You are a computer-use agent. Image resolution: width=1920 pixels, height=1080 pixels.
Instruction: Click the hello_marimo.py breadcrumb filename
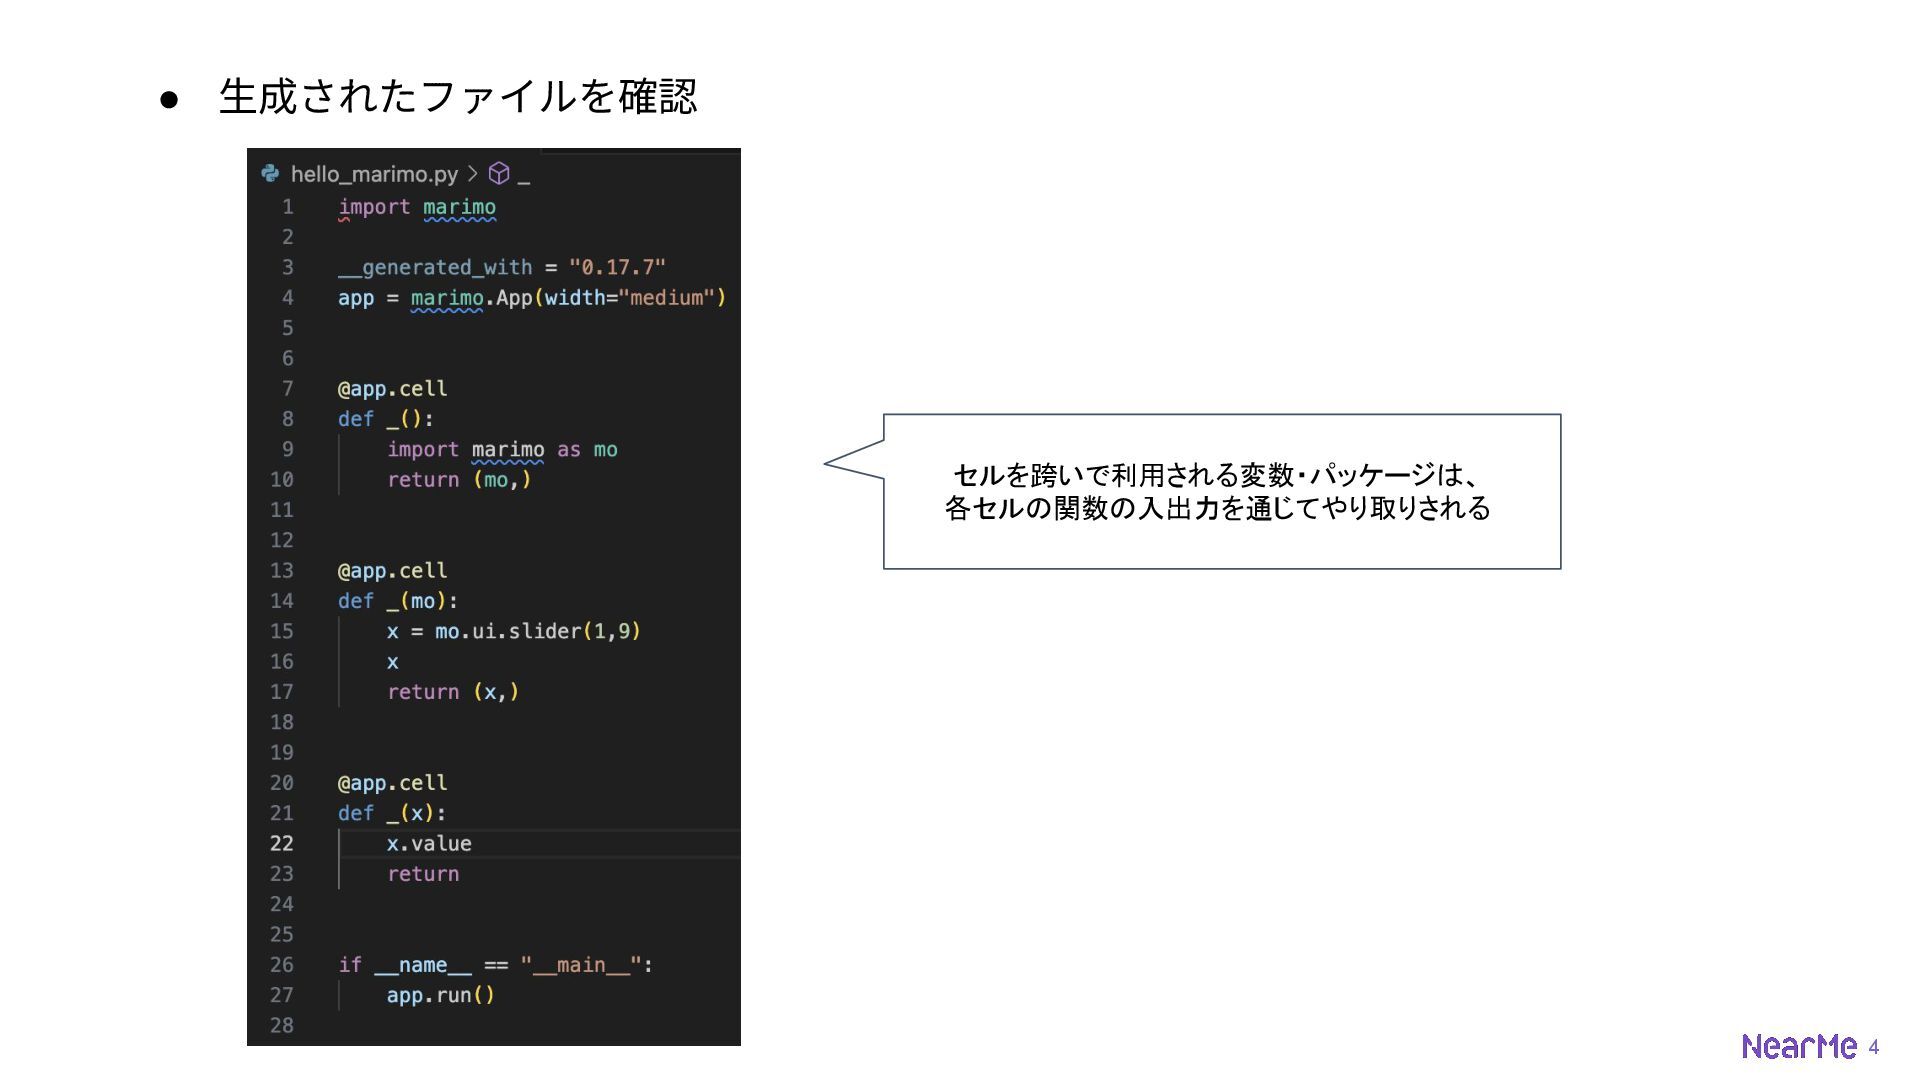374,174
